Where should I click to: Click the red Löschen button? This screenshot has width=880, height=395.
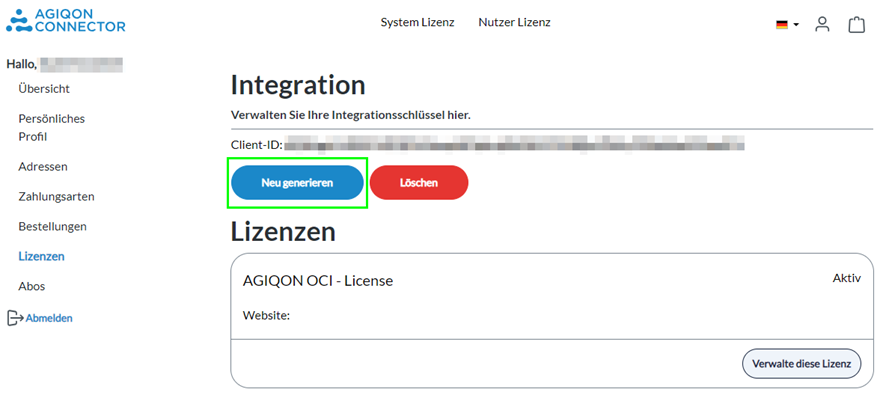point(419,183)
